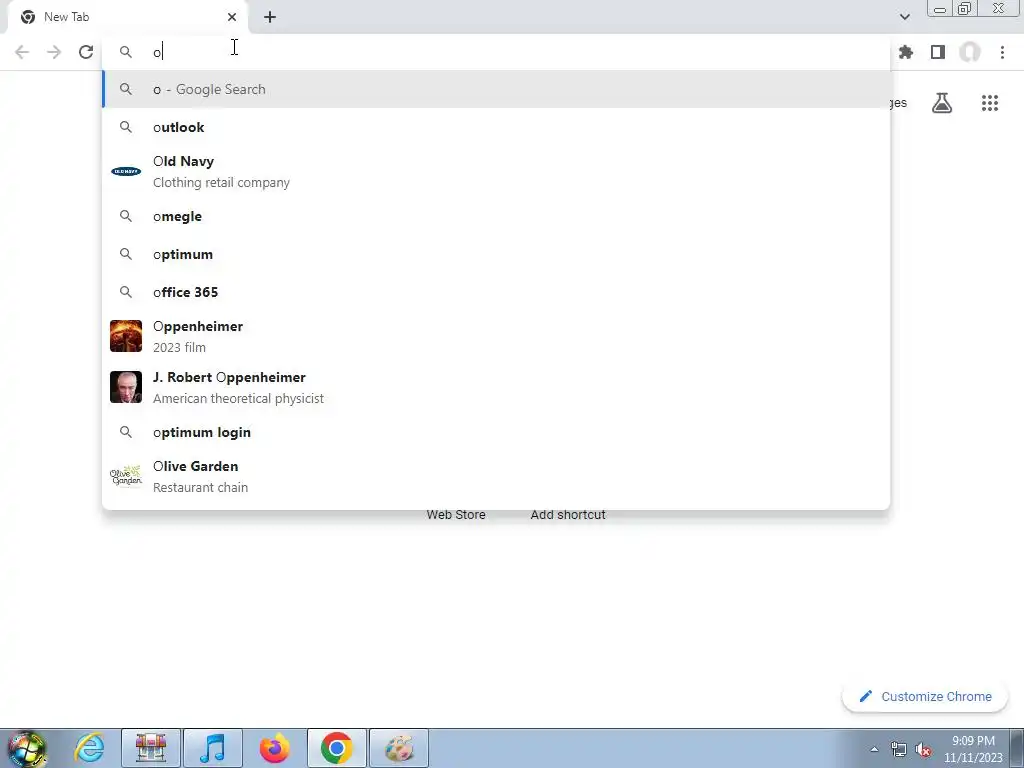The height and width of the screenshot is (768, 1024).
Task: Open the Web Store shortcut
Action: (x=456, y=515)
